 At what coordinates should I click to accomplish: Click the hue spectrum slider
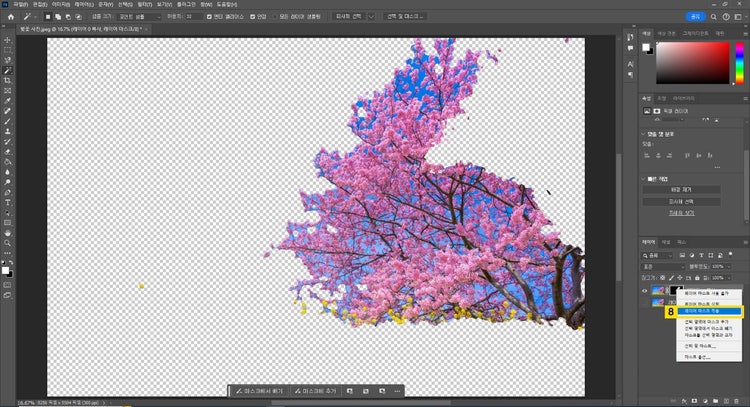pyautogui.click(x=739, y=63)
